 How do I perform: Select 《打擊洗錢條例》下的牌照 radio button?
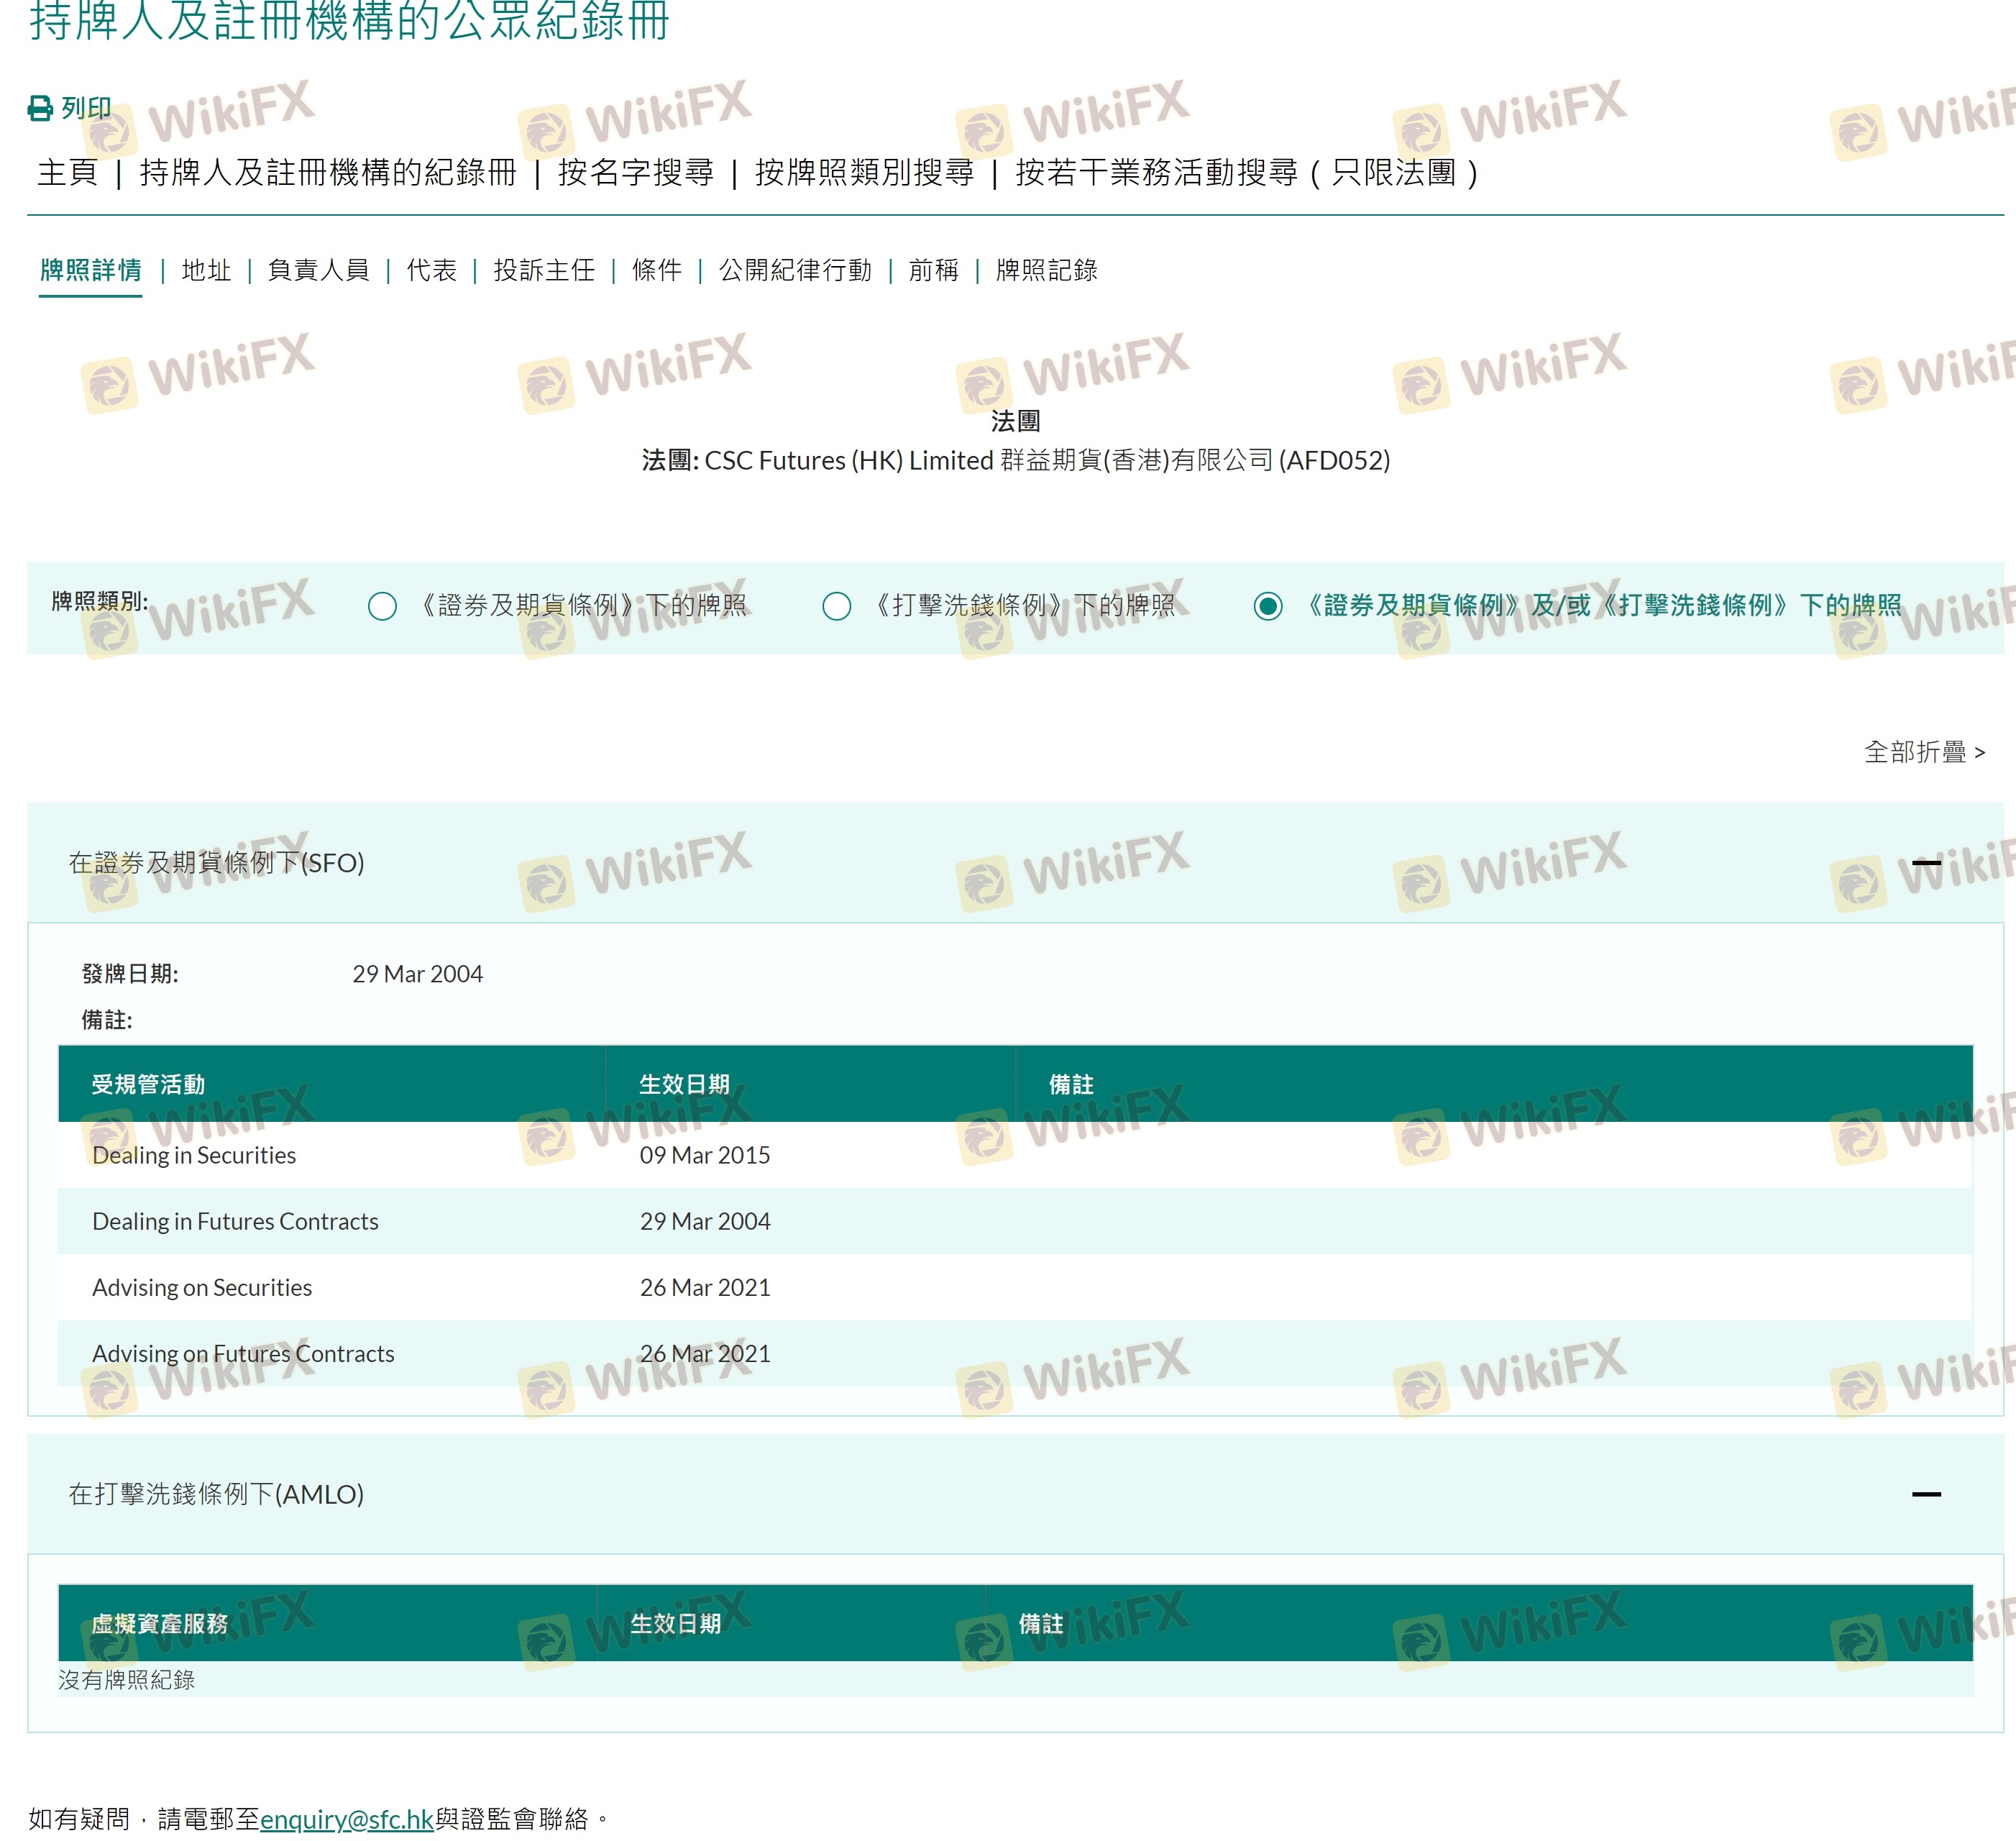coord(836,606)
